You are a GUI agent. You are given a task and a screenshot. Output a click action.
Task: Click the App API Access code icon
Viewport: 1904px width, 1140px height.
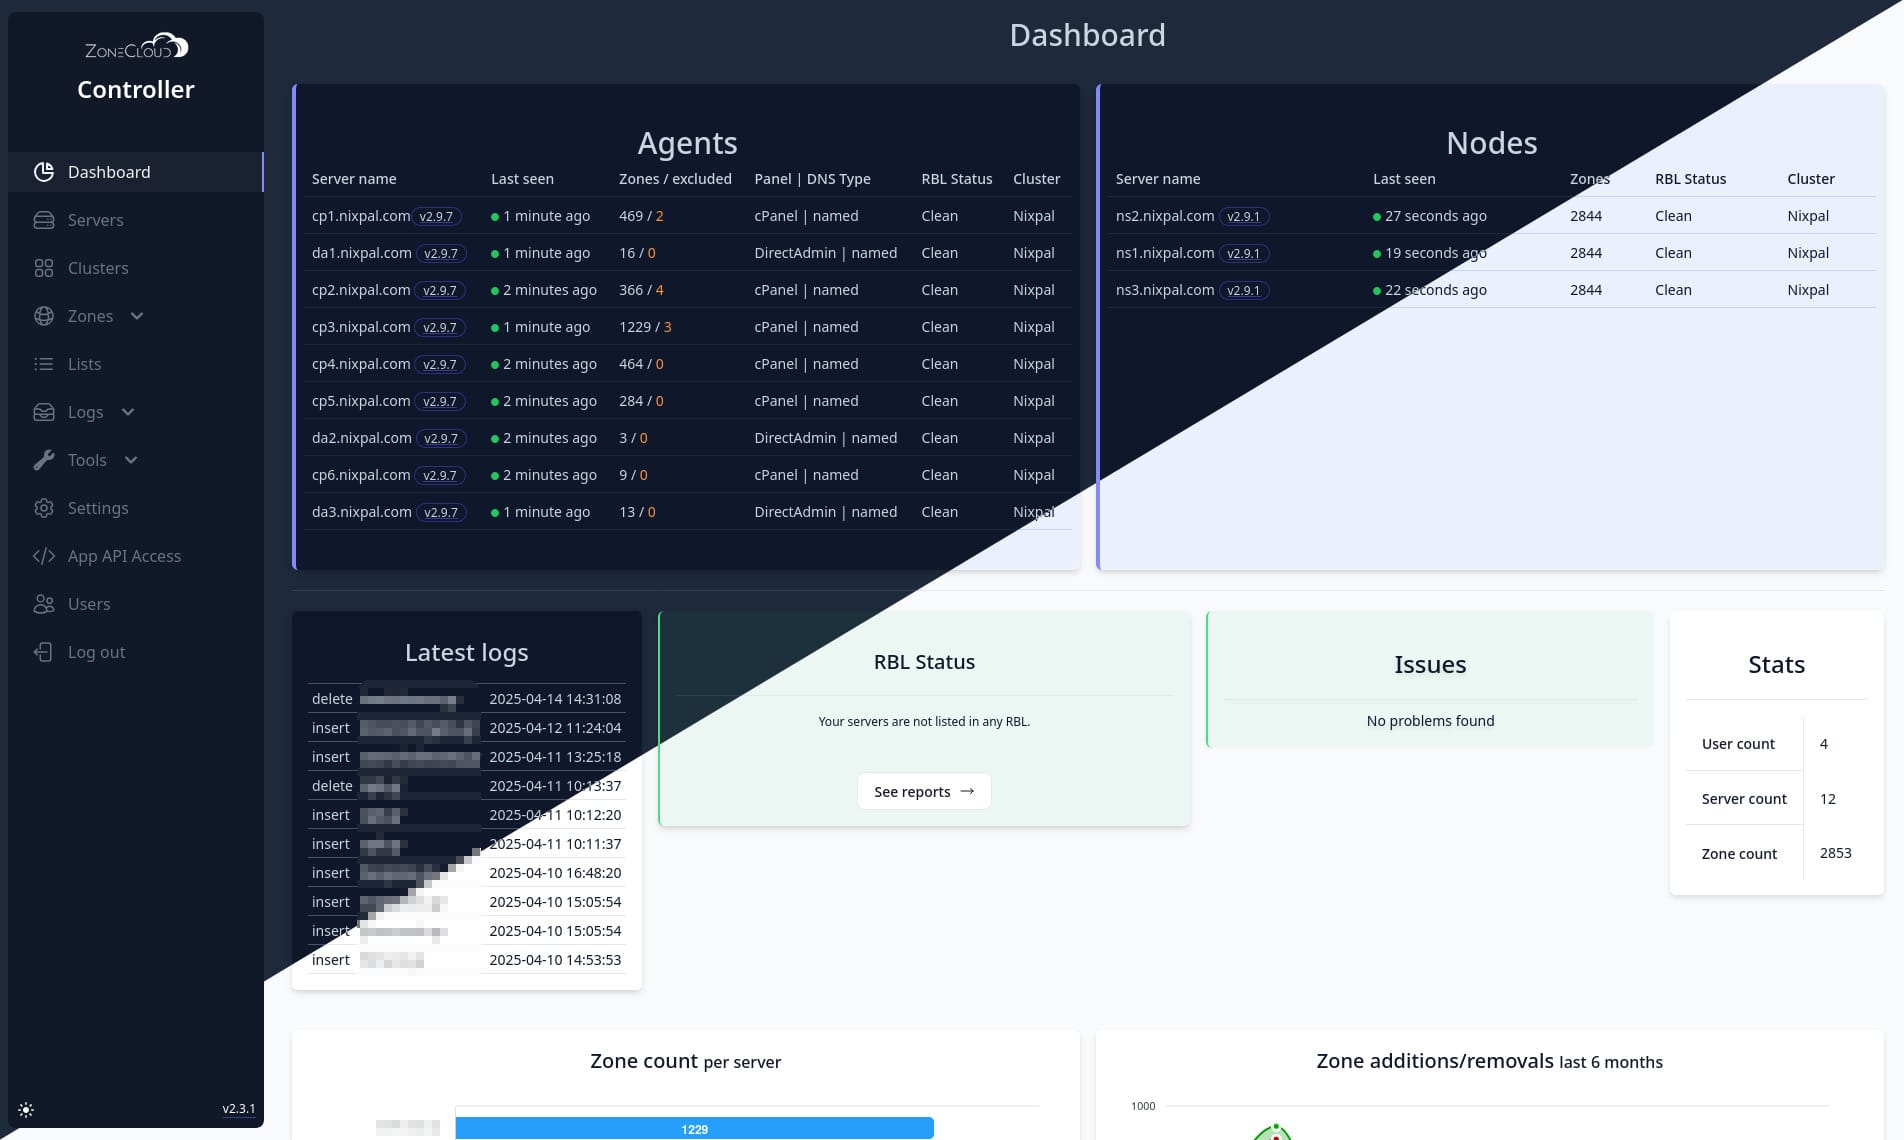(44, 556)
